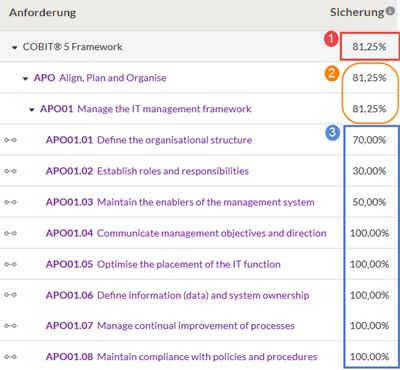Image resolution: width=400 pixels, height=370 pixels.
Task: Click link icon beside APO01.03 row
Action: click(x=10, y=202)
